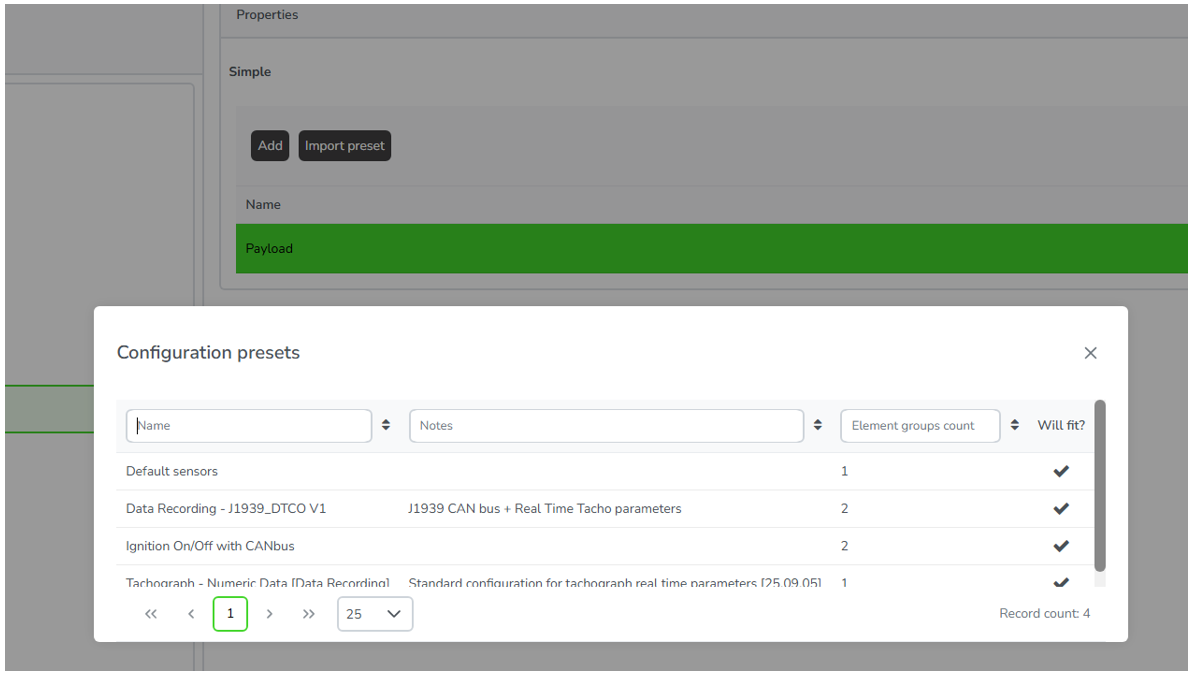
Task: Focus the Element groups count filter
Action: click(x=920, y=426)
